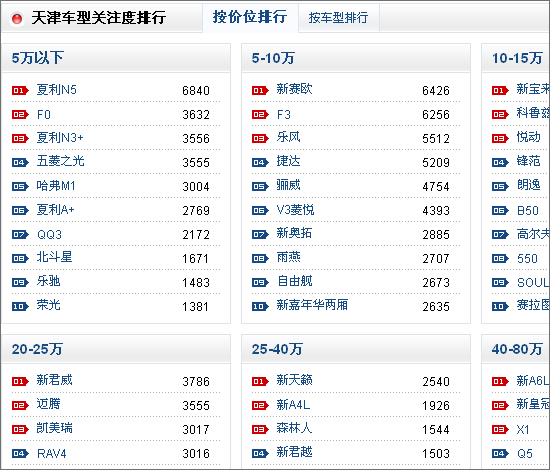Image resolution: width=550 pixels, height=470 pixels.
Task: Switch to the 按车型排行 tab
Action: pos(338,18)
